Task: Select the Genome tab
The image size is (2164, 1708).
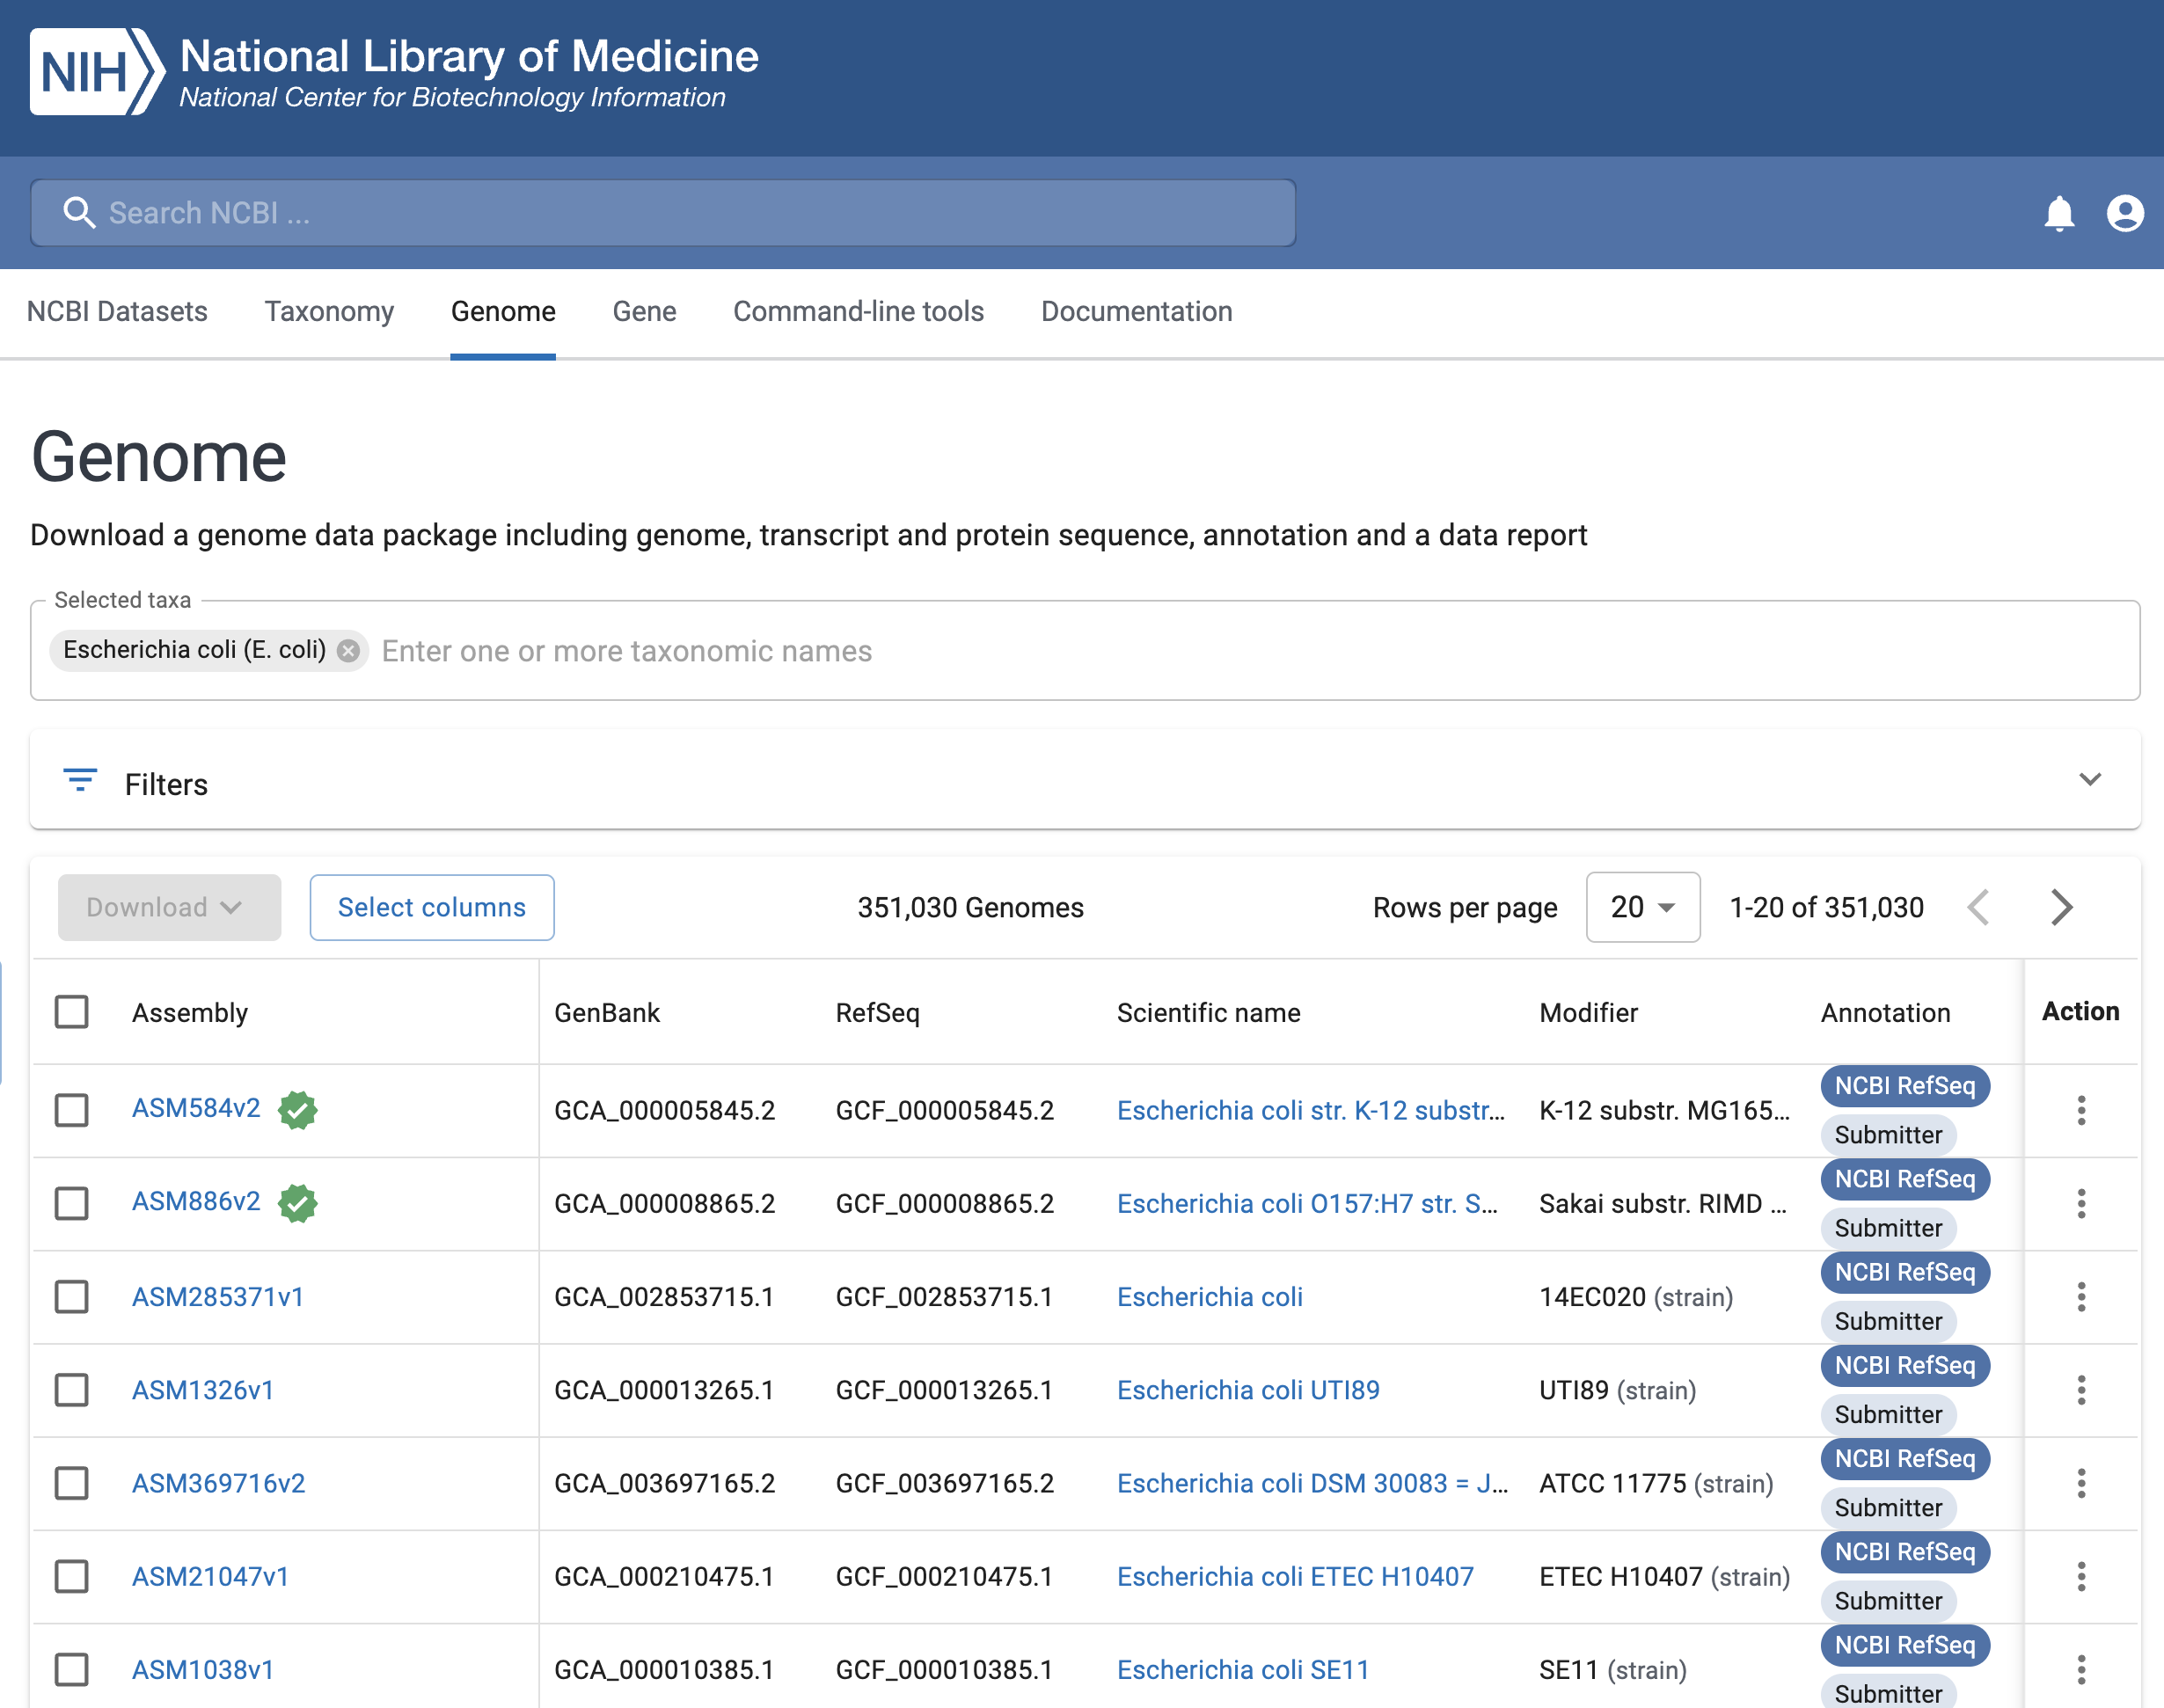Action: [x=503, y=311]
